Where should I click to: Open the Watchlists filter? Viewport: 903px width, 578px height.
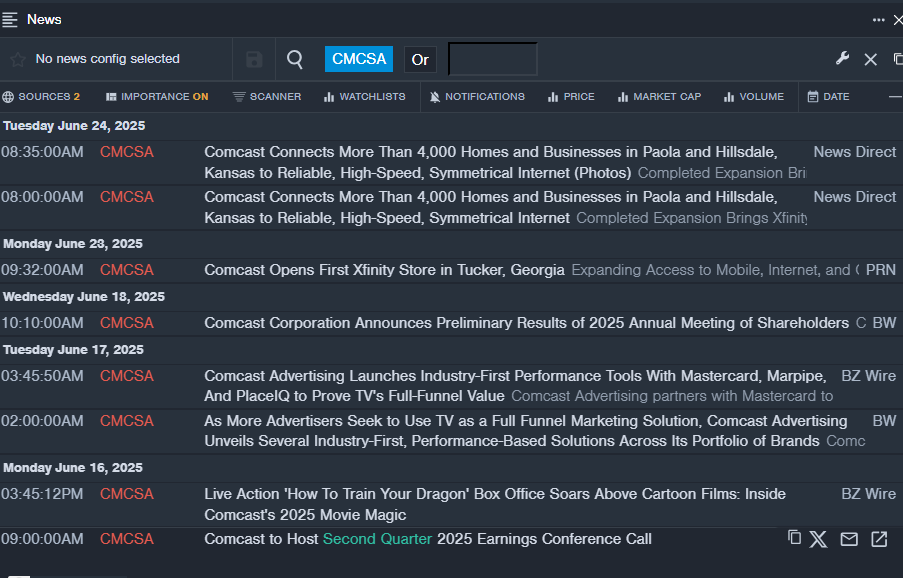[365, 97]
